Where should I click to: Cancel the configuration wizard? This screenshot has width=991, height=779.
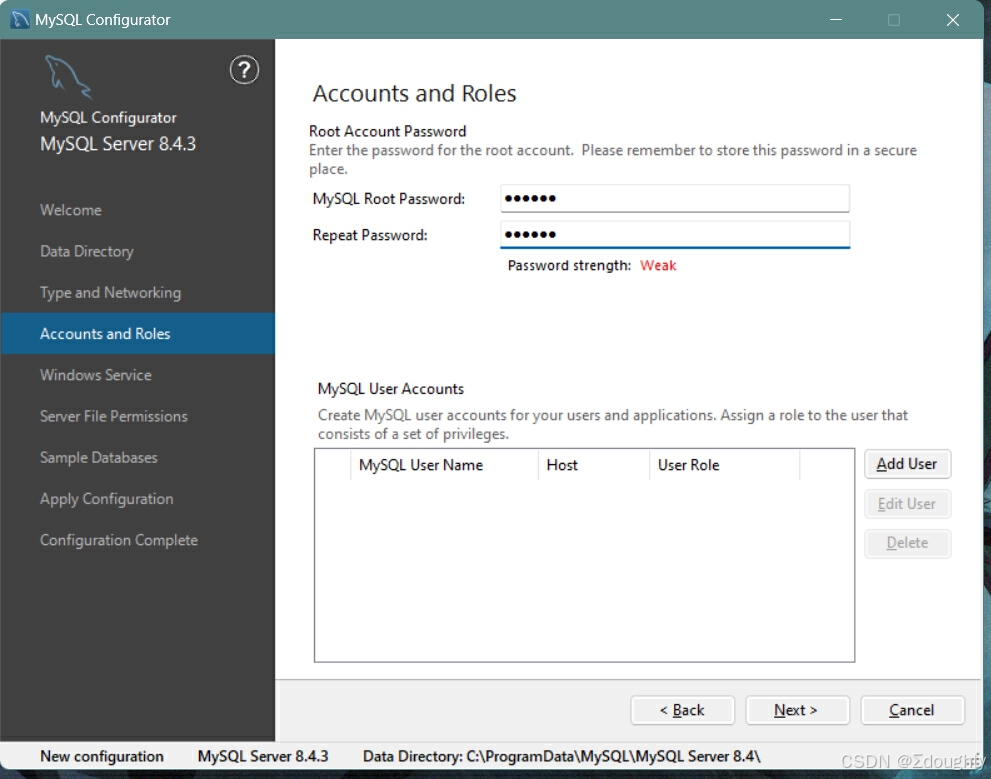click(x=912, y=710)
